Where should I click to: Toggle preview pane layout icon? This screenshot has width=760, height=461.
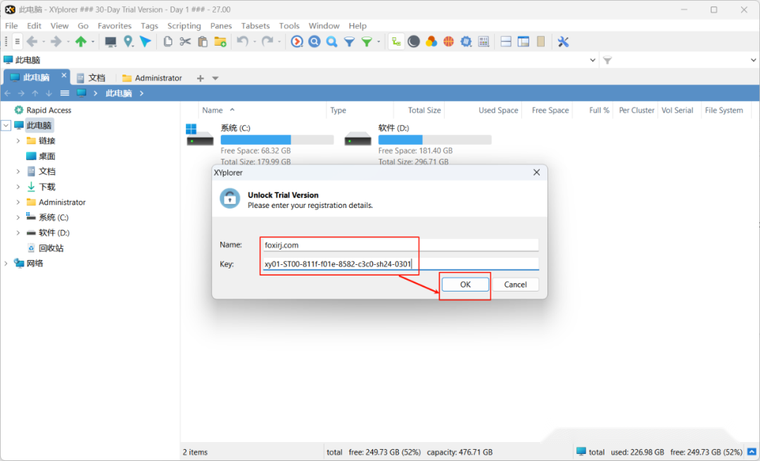pos(523,42)
